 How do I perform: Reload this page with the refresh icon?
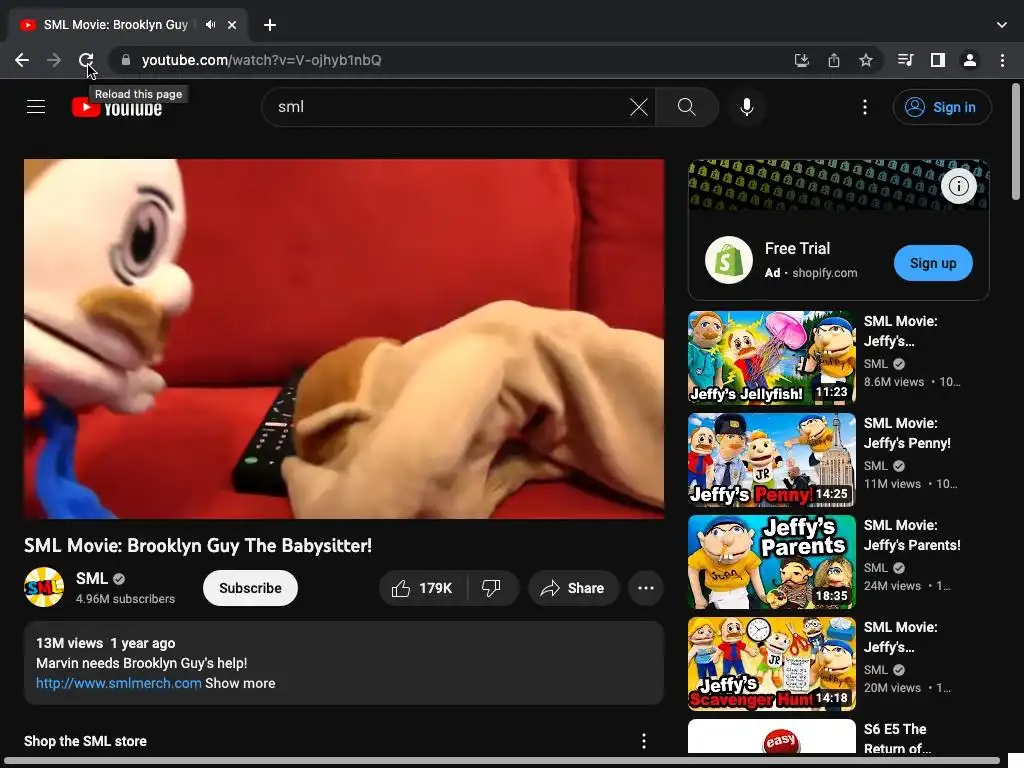(x=86, y=60)
